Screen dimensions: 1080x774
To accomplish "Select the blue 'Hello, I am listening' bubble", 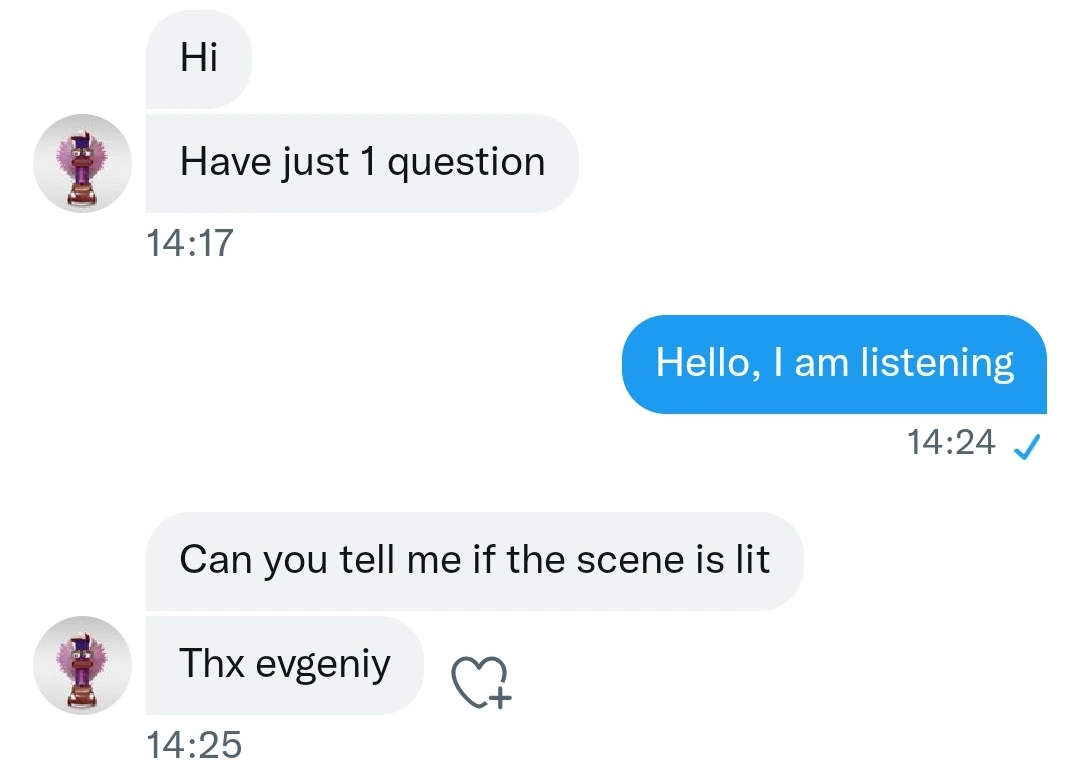I will [x=834, y=364].
